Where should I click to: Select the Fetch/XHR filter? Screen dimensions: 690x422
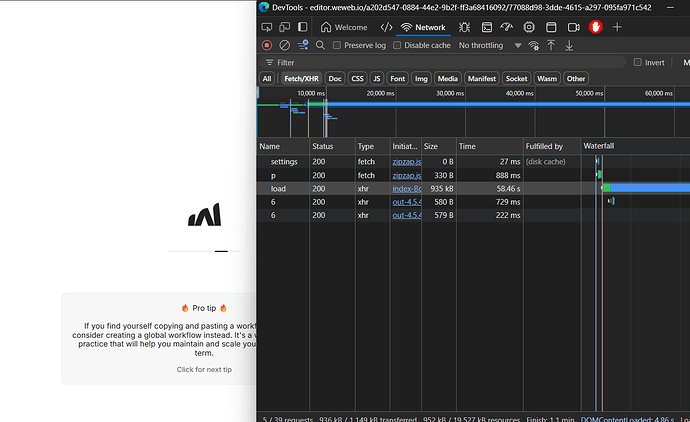pos(301,79)
